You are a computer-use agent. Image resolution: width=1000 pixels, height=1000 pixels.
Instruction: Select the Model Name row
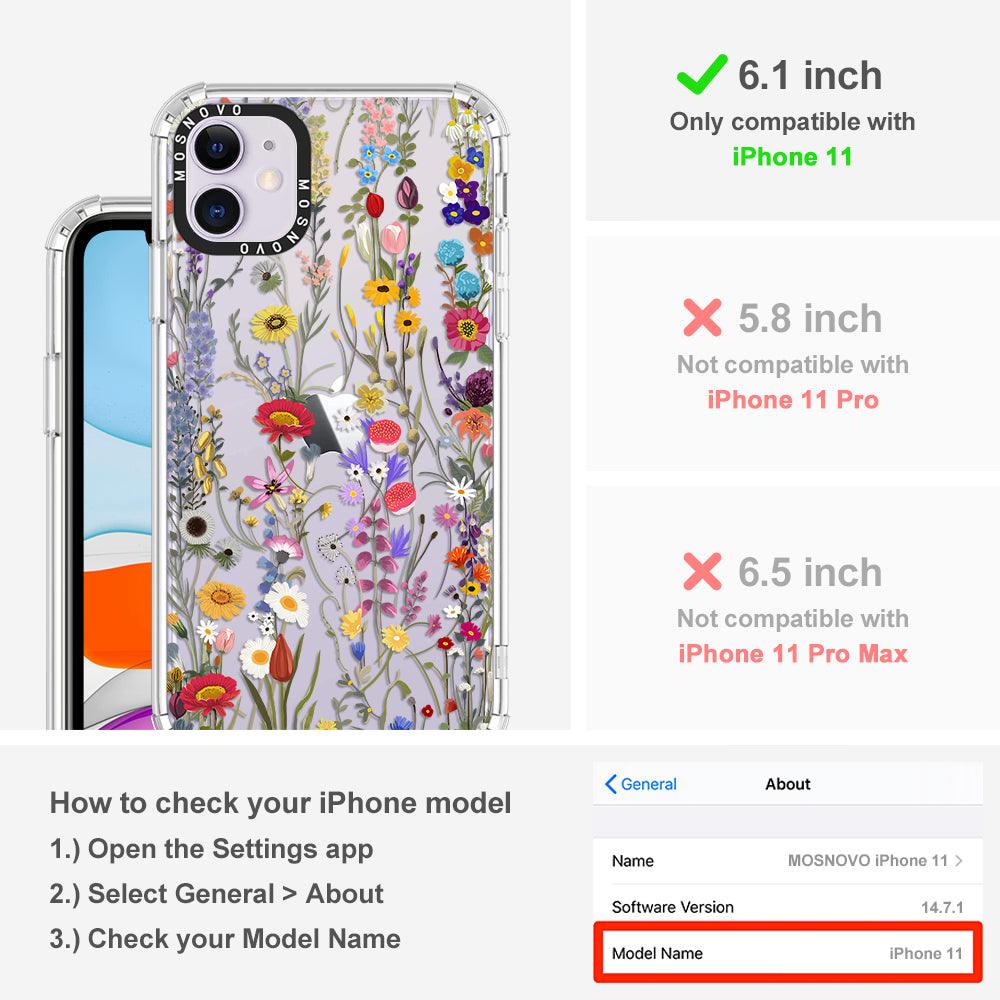coord(788,953)
